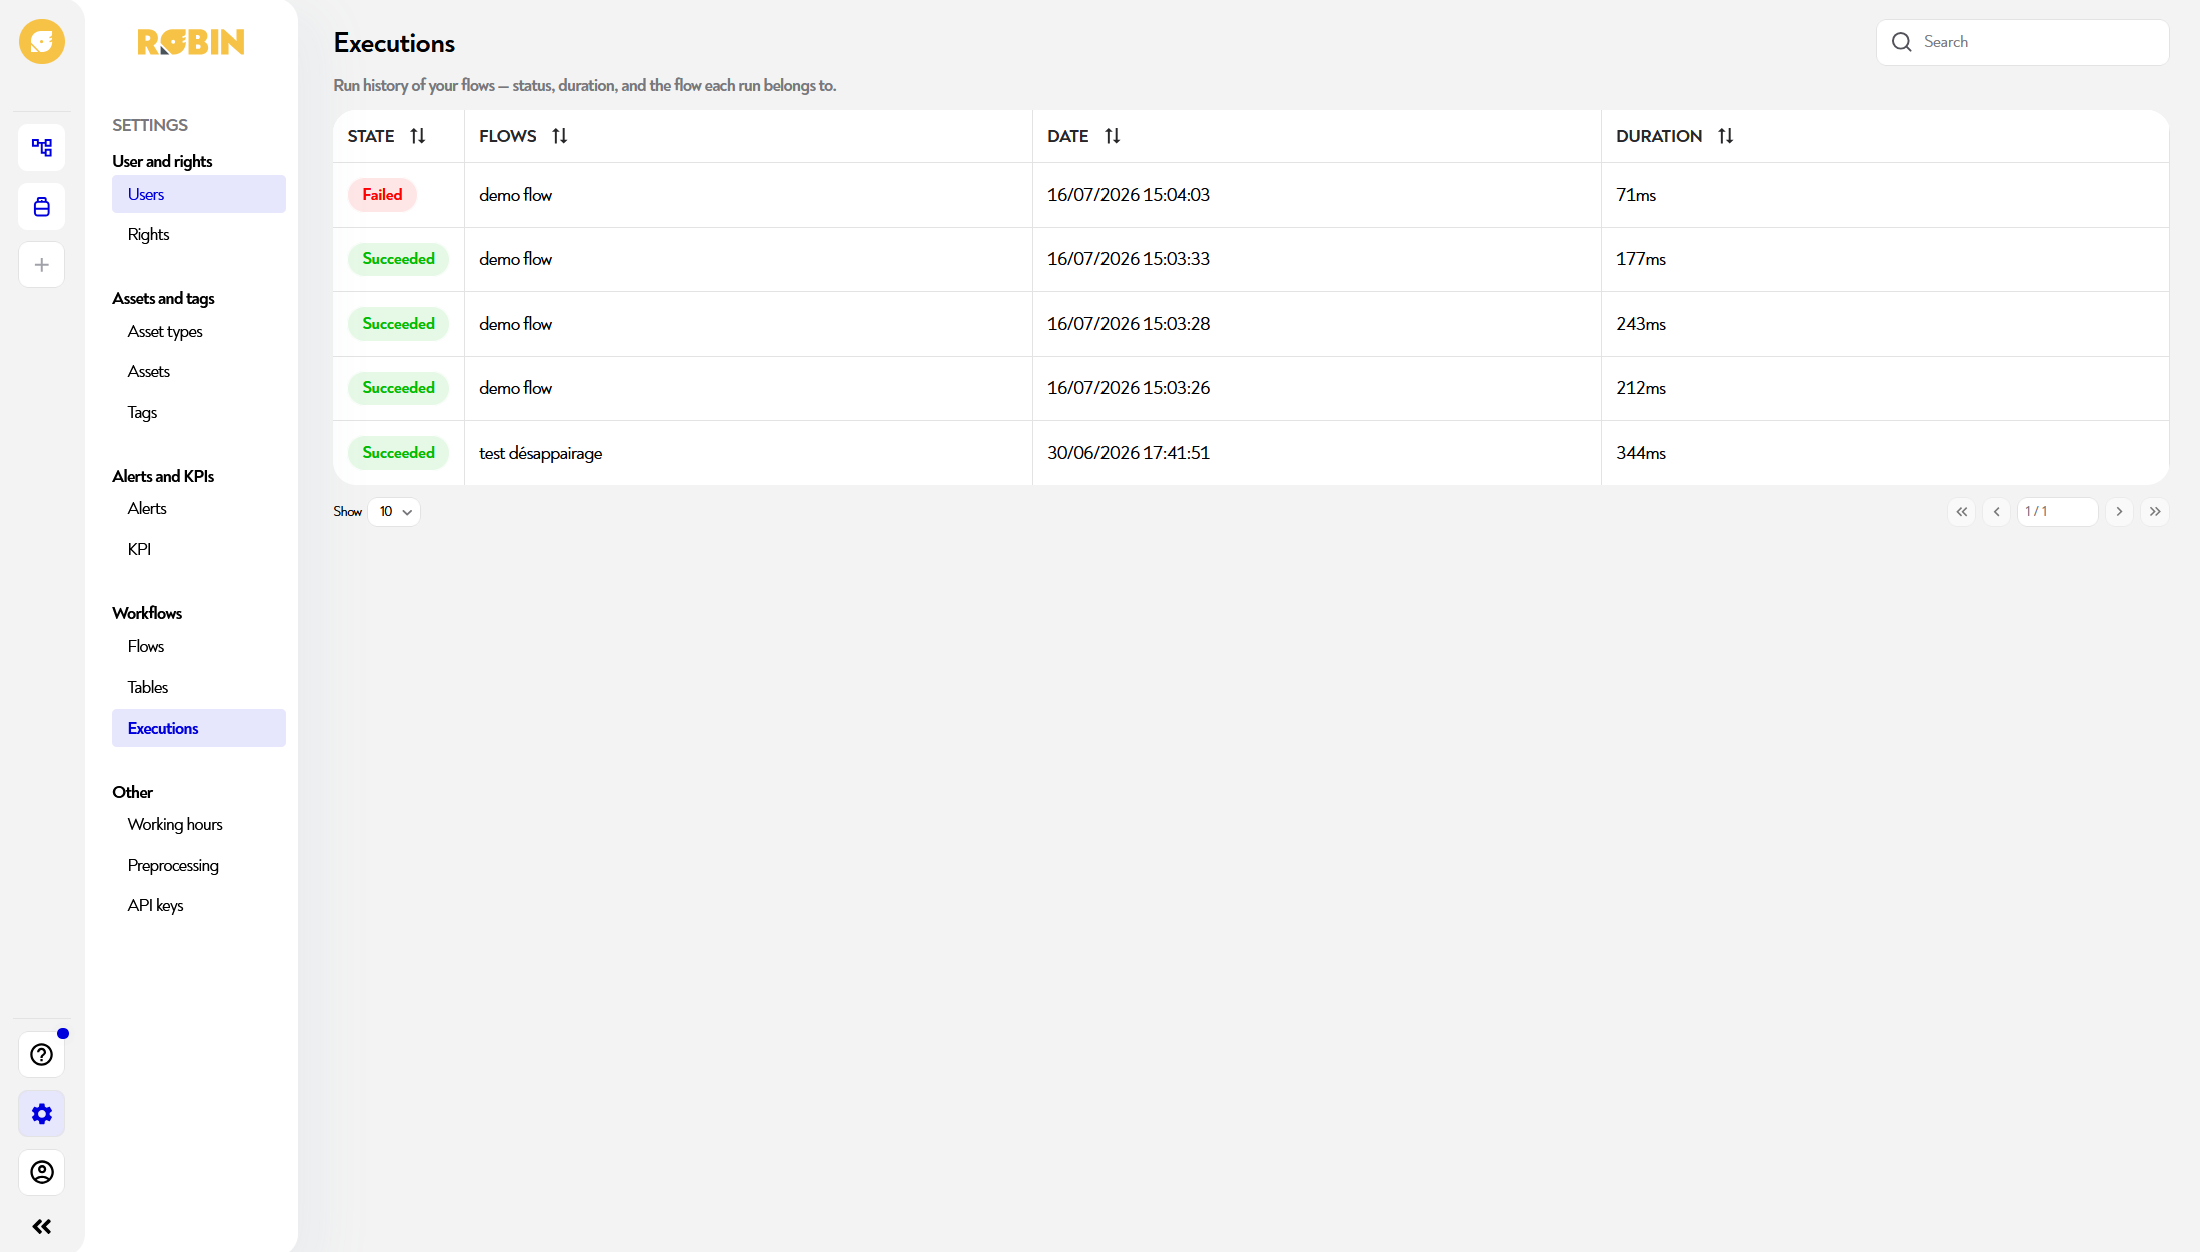Open Flows under Workflows
This screenshot has width=2200, height=1252.
tap(199, 646)
